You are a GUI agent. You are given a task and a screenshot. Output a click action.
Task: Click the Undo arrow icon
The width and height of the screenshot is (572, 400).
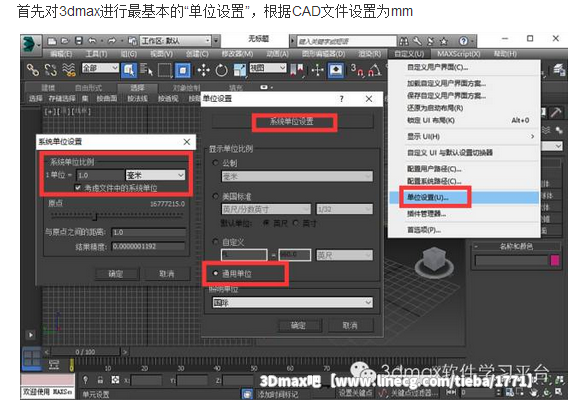tap(92, 41)
